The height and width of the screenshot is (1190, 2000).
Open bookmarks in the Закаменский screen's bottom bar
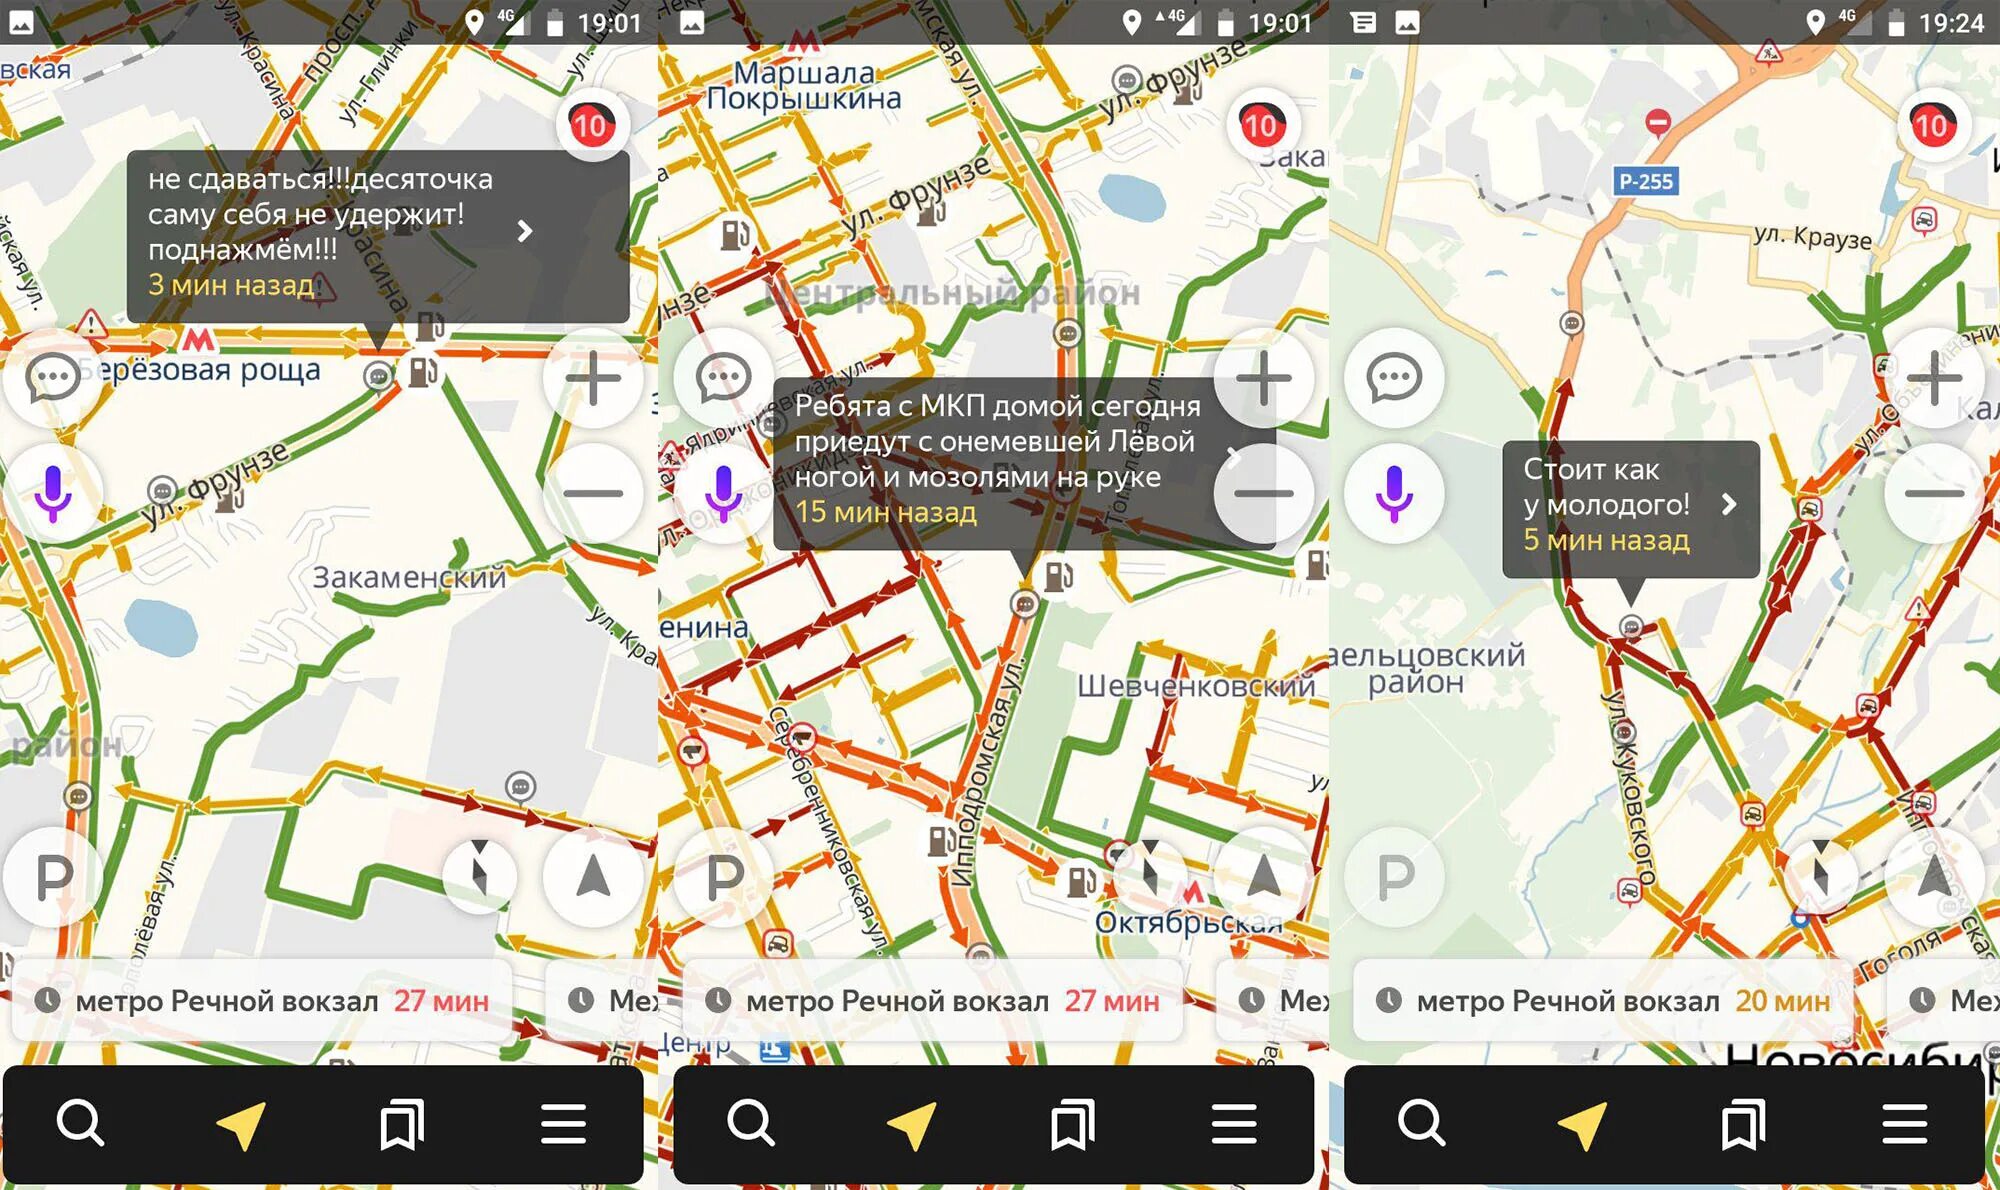[x=402, y=1123]
